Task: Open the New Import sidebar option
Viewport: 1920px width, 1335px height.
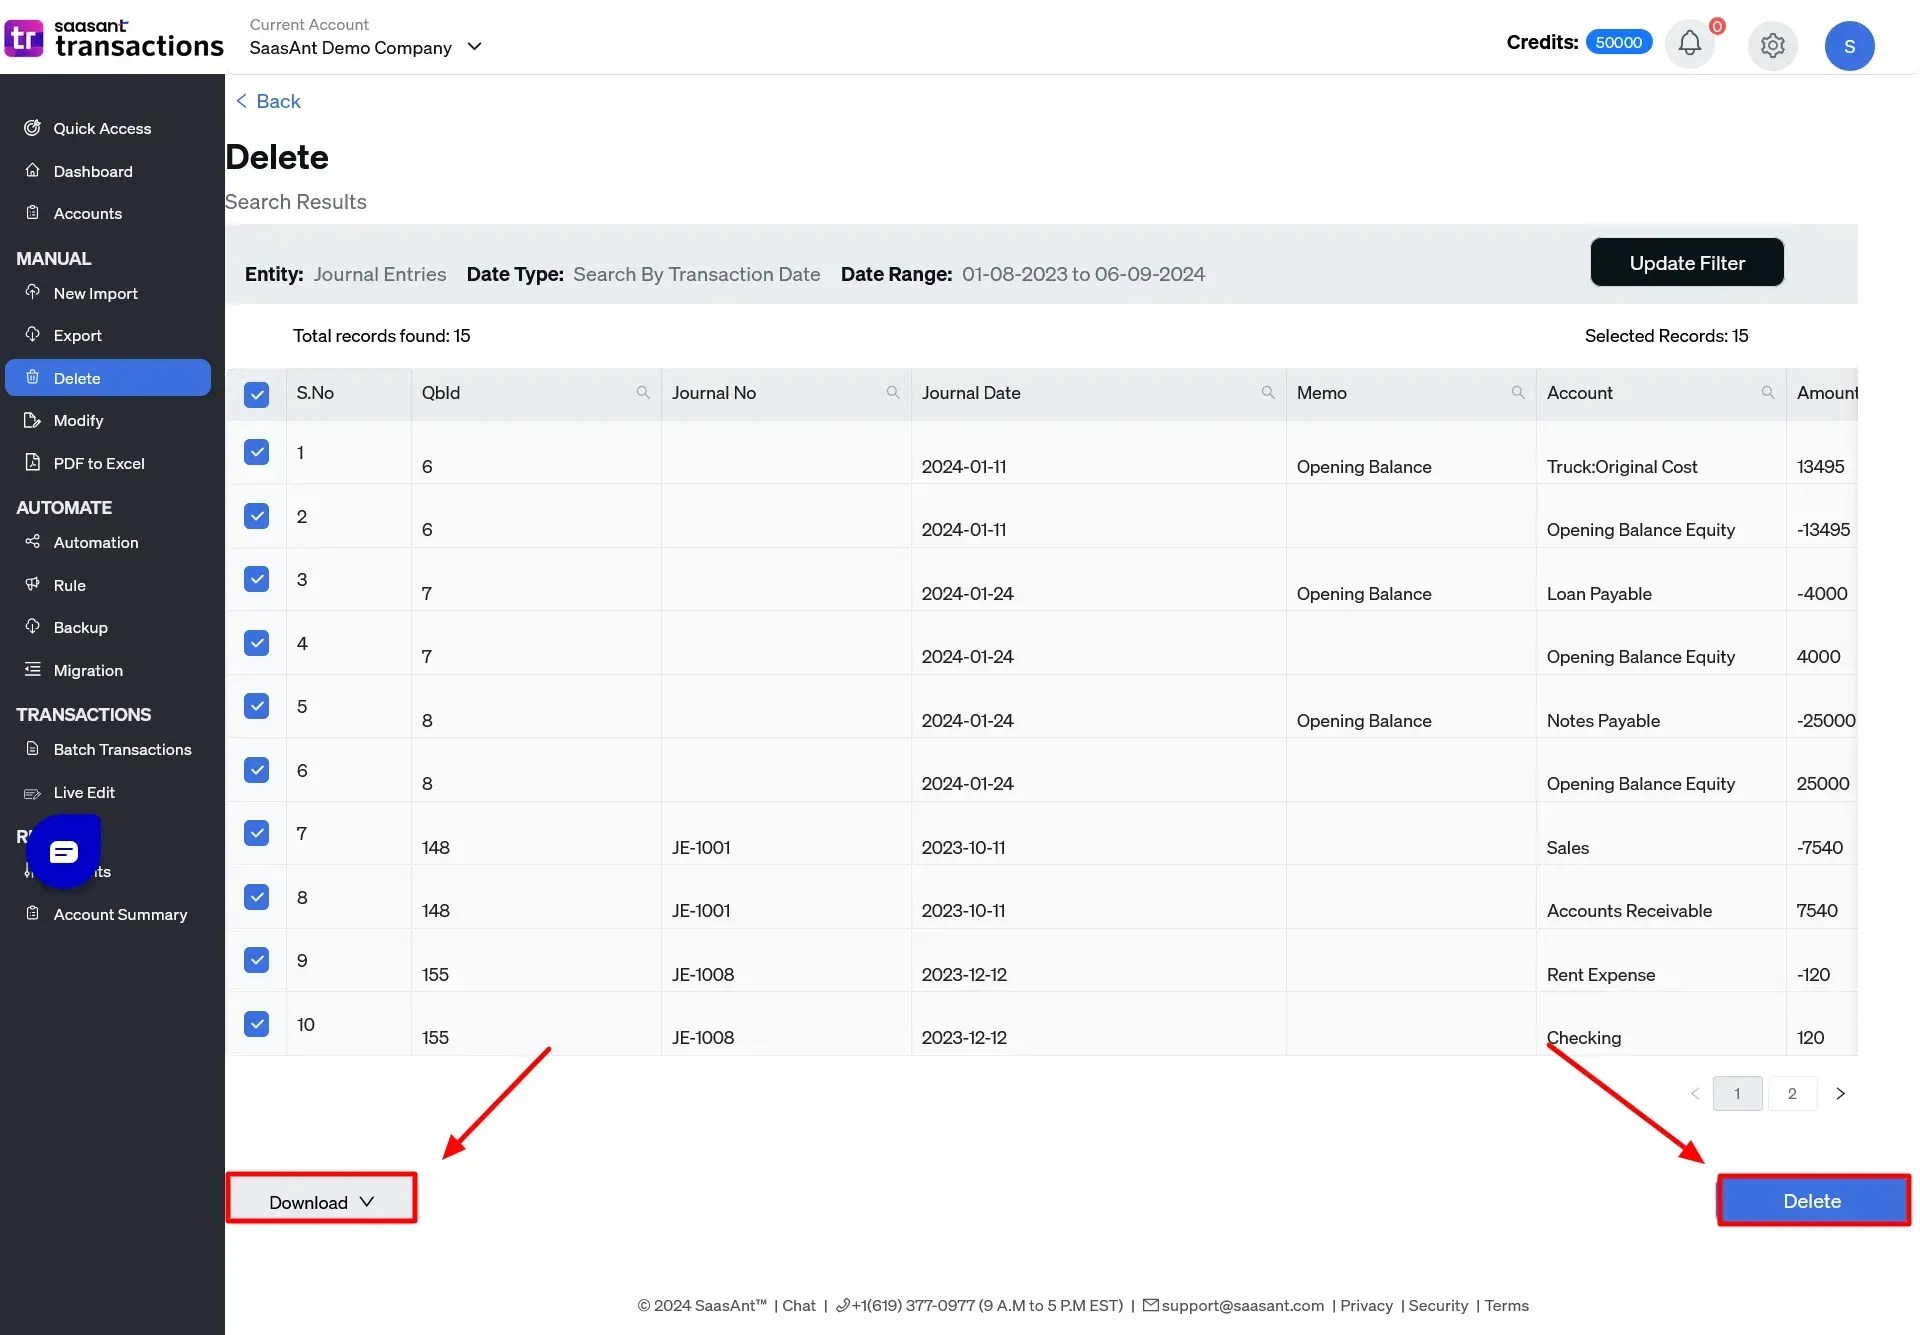Action: click(96, 292)
